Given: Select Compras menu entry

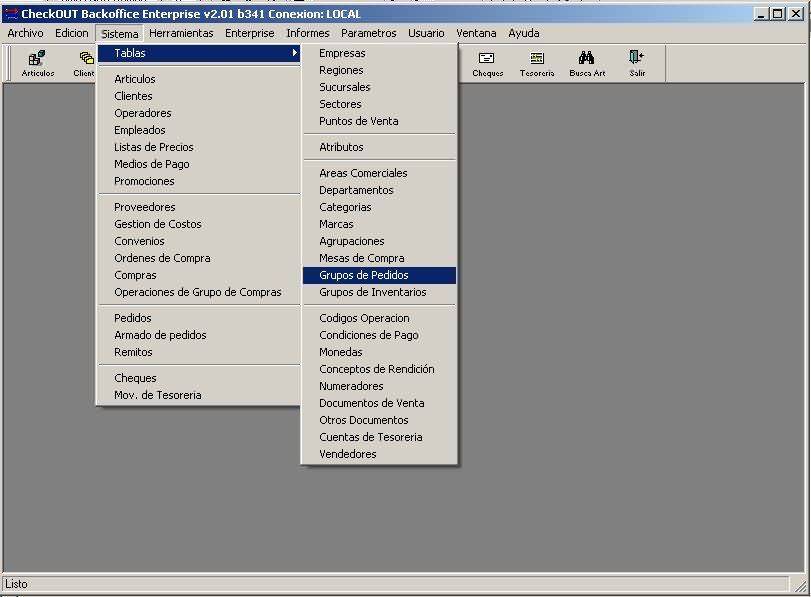Looking at the screenshot, I should click(x=199, y=275).
